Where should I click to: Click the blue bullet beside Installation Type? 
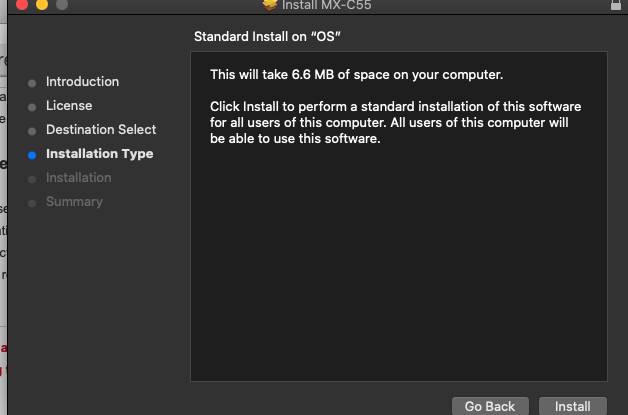coord(32,155)
